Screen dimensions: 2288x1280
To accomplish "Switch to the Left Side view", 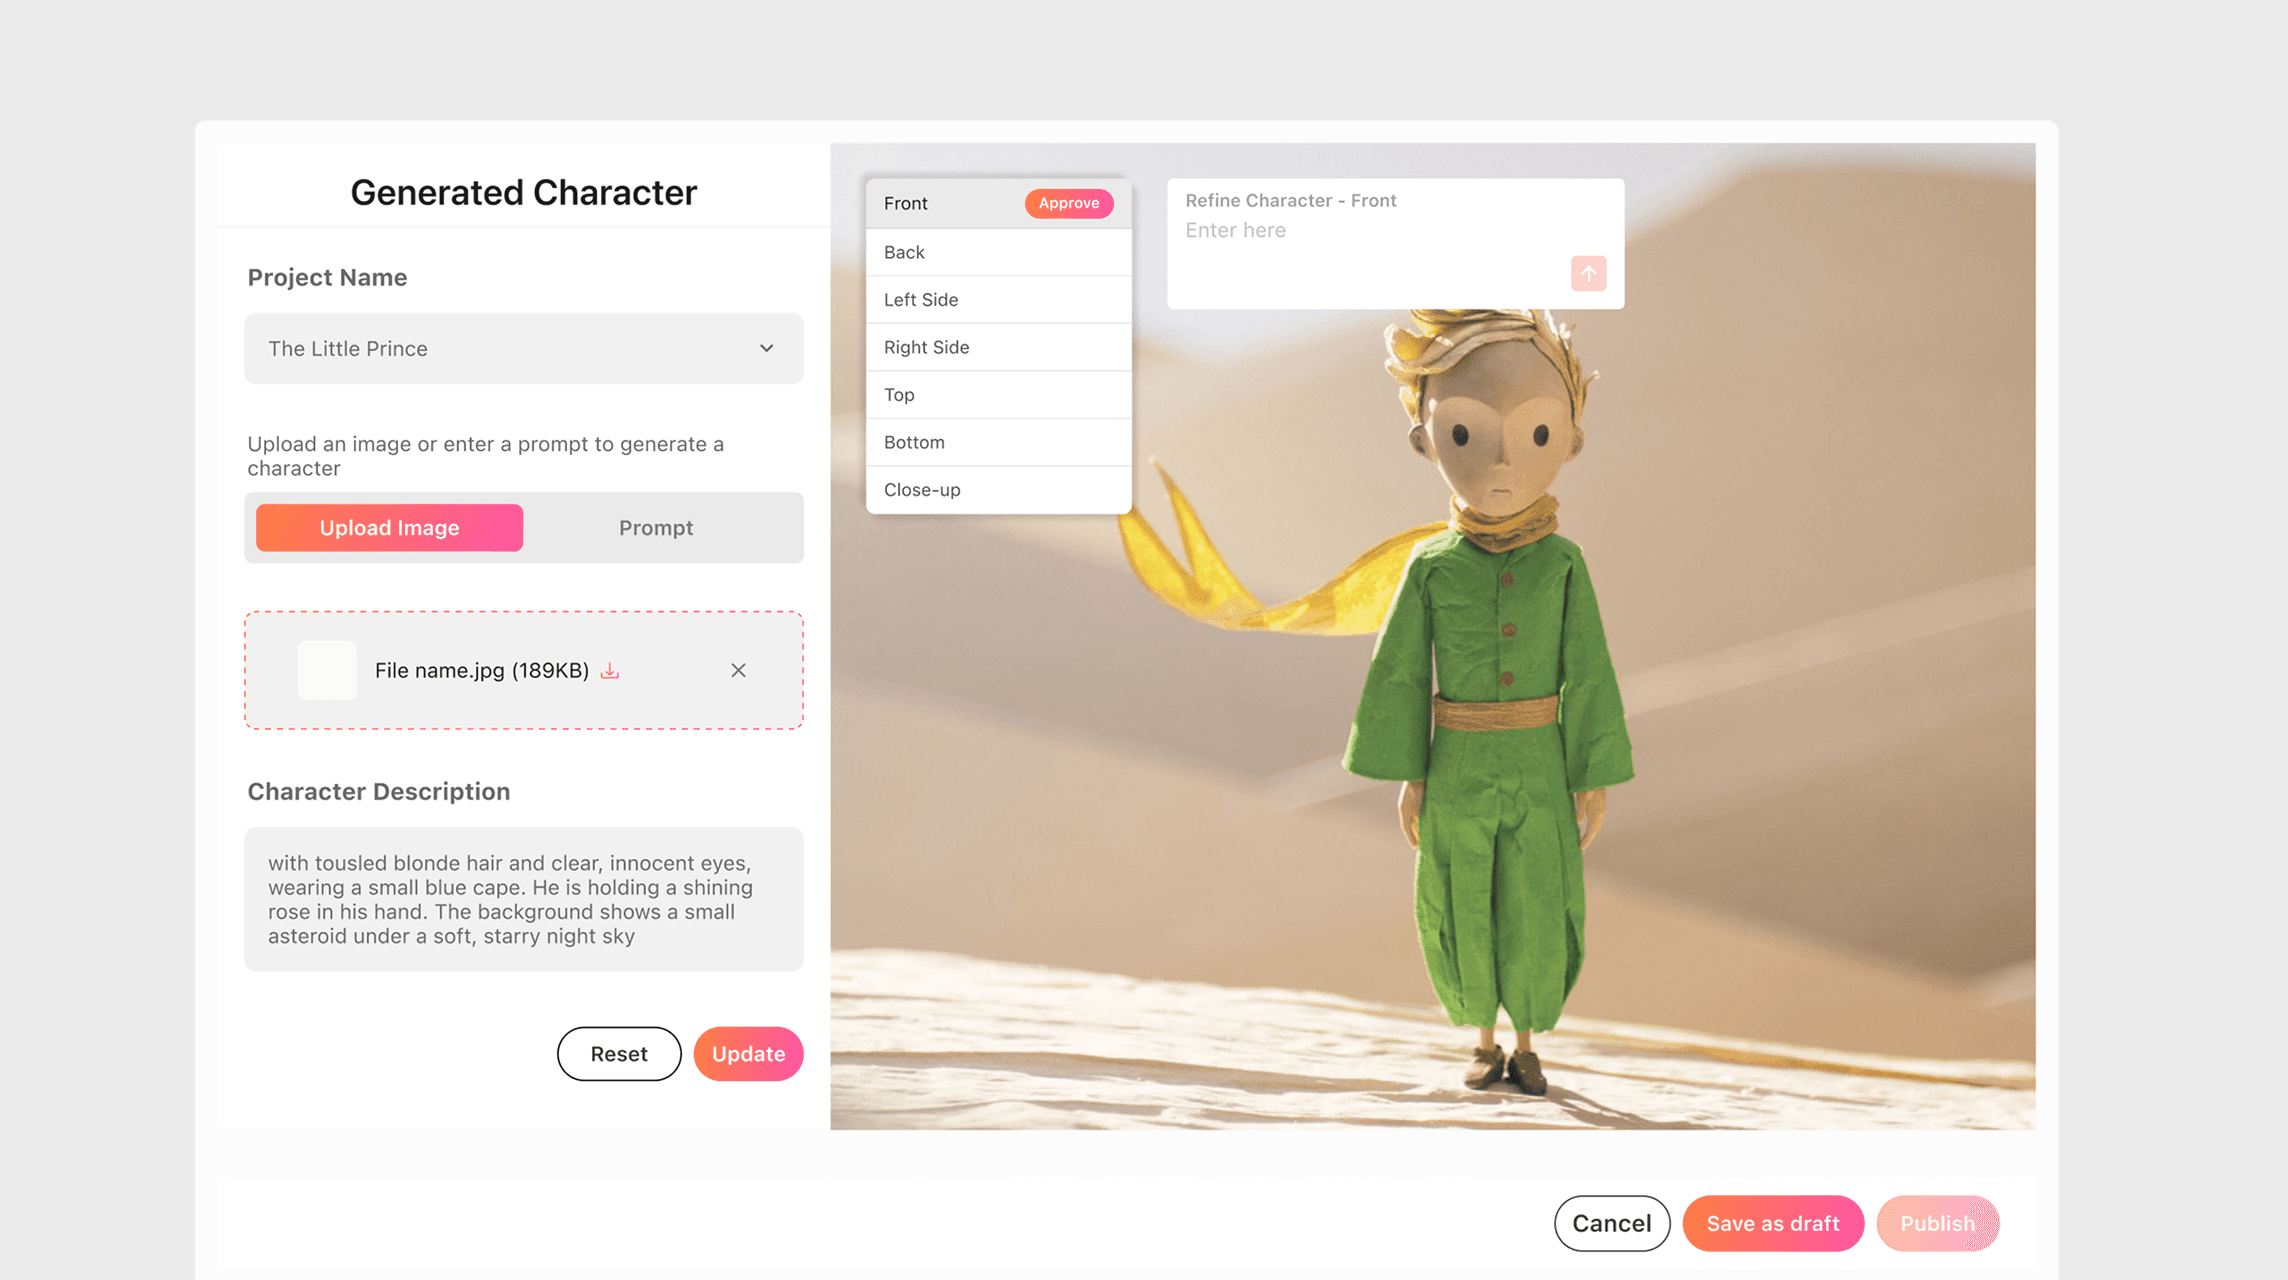I will 920,299.
